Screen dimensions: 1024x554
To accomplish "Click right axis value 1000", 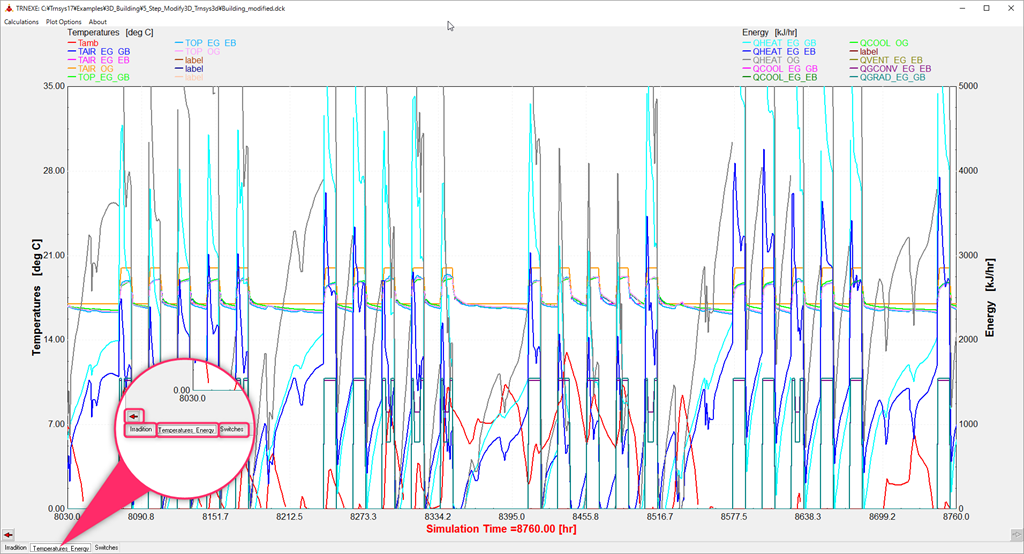I will click(x=968, y=424).
